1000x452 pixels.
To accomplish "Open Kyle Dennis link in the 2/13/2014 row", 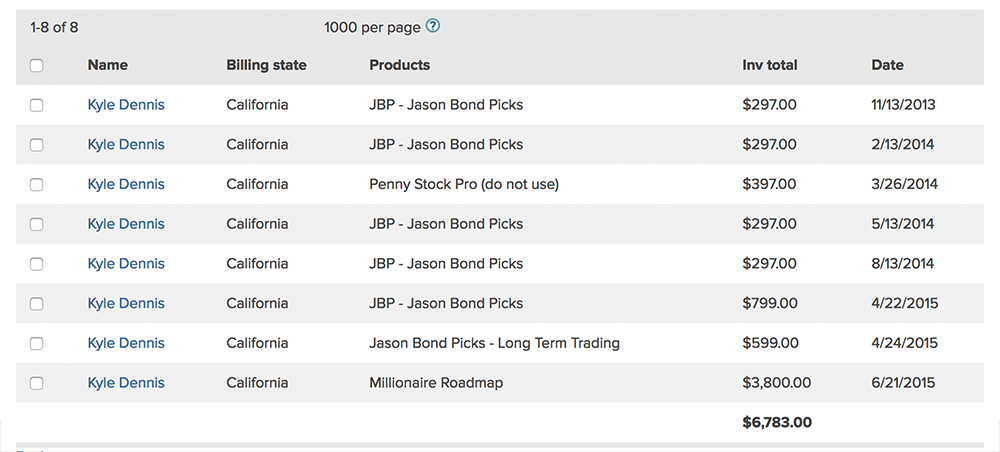I will [x=126, y=145].
